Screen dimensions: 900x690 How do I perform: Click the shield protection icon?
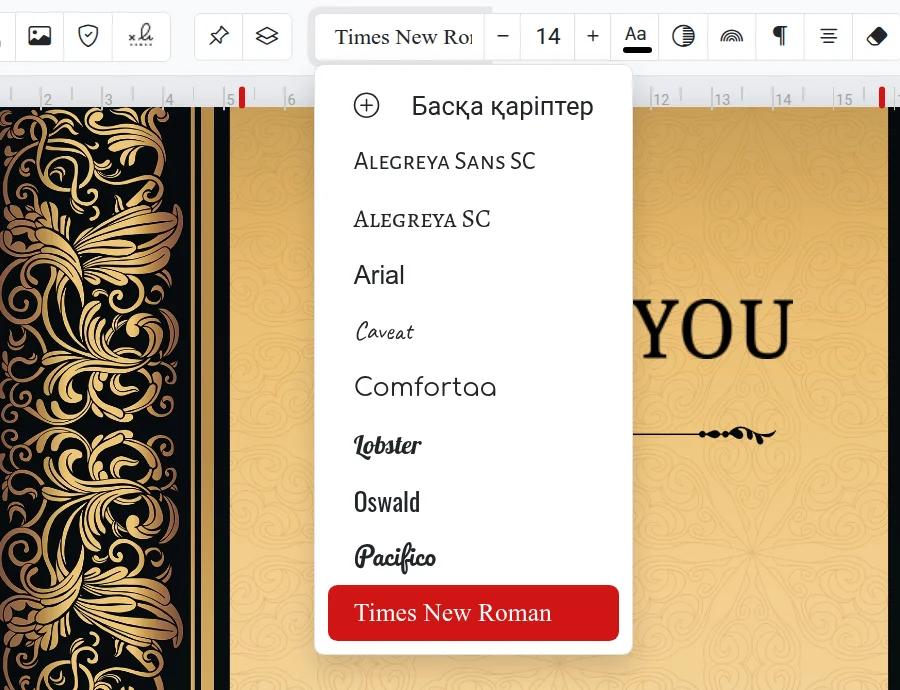tap(88, 36)
